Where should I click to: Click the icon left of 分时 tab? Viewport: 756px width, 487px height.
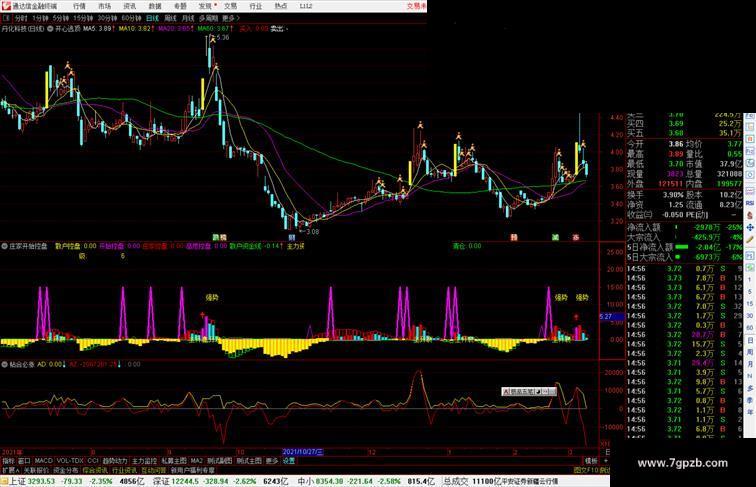click(x=7, y=18)
